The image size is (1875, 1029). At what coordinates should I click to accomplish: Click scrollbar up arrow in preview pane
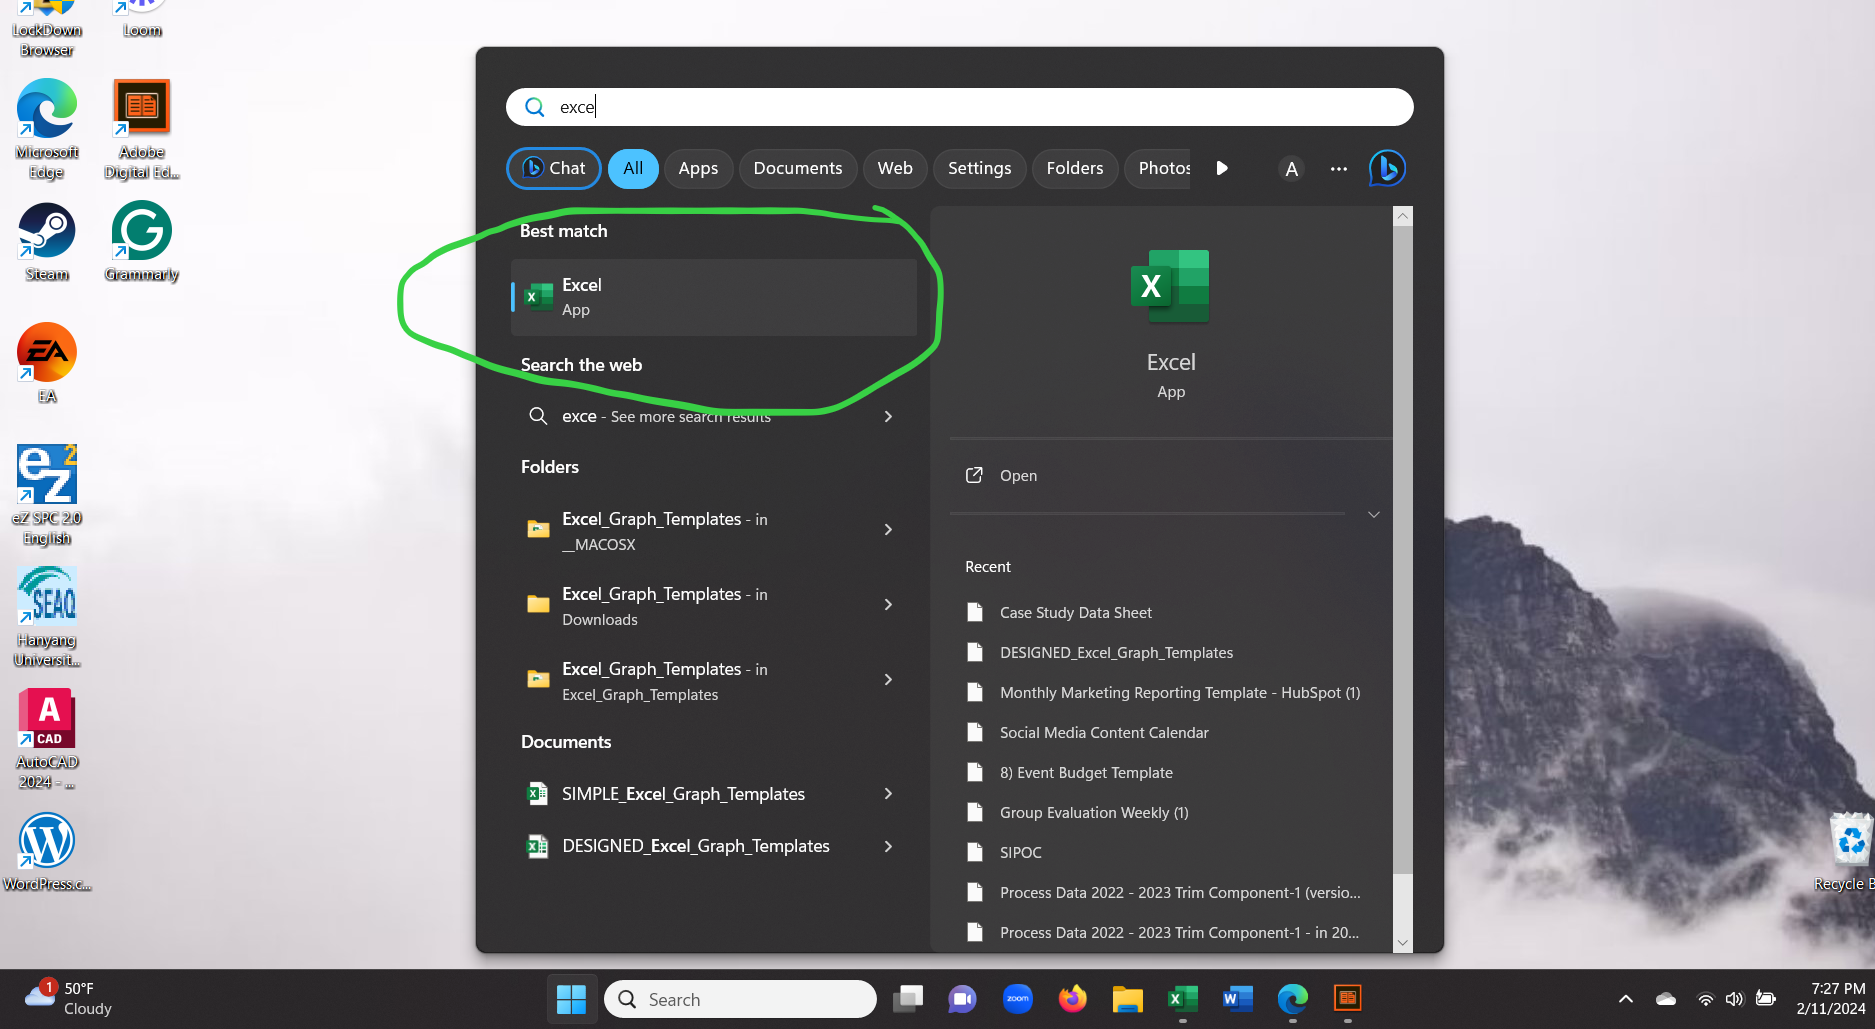pyautogui.click(x=1402, y=216)
